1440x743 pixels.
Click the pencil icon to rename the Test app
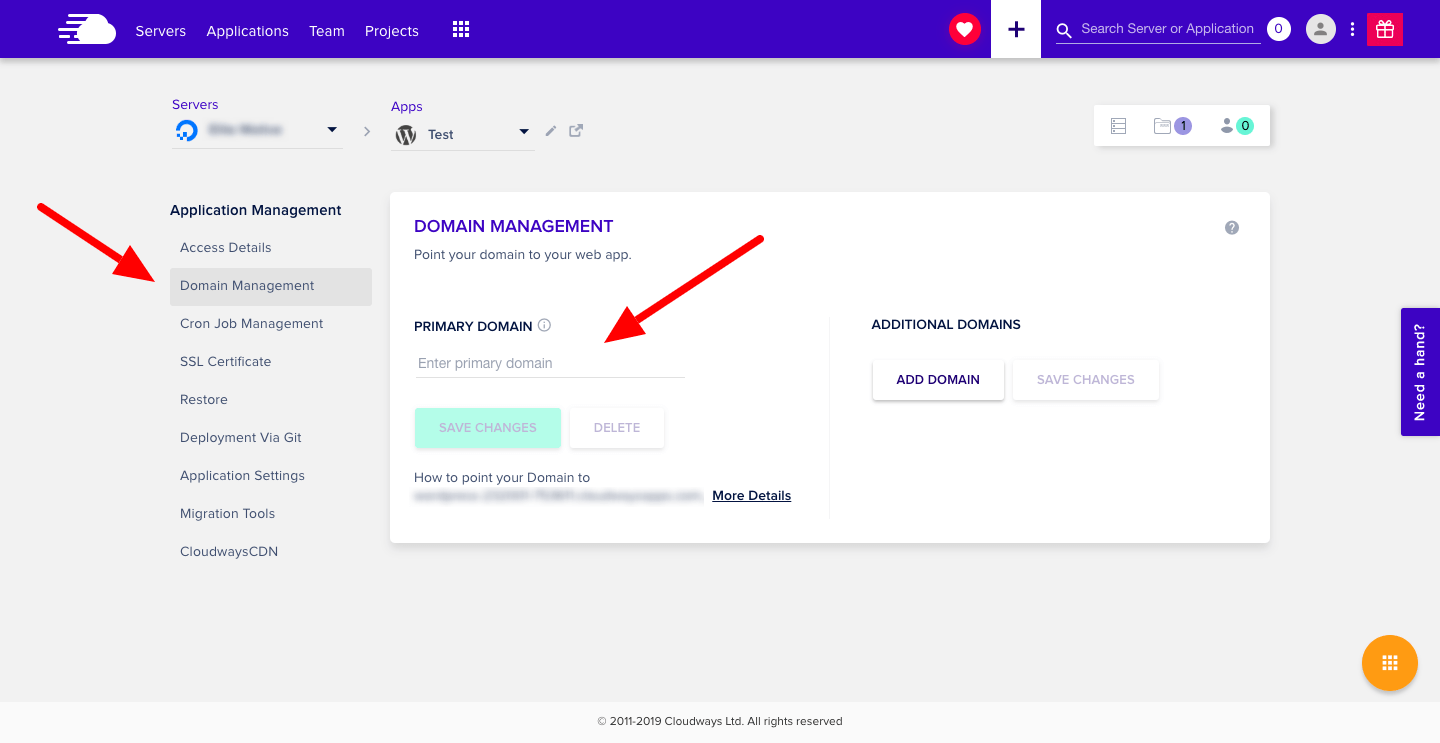tap(550, 130)
